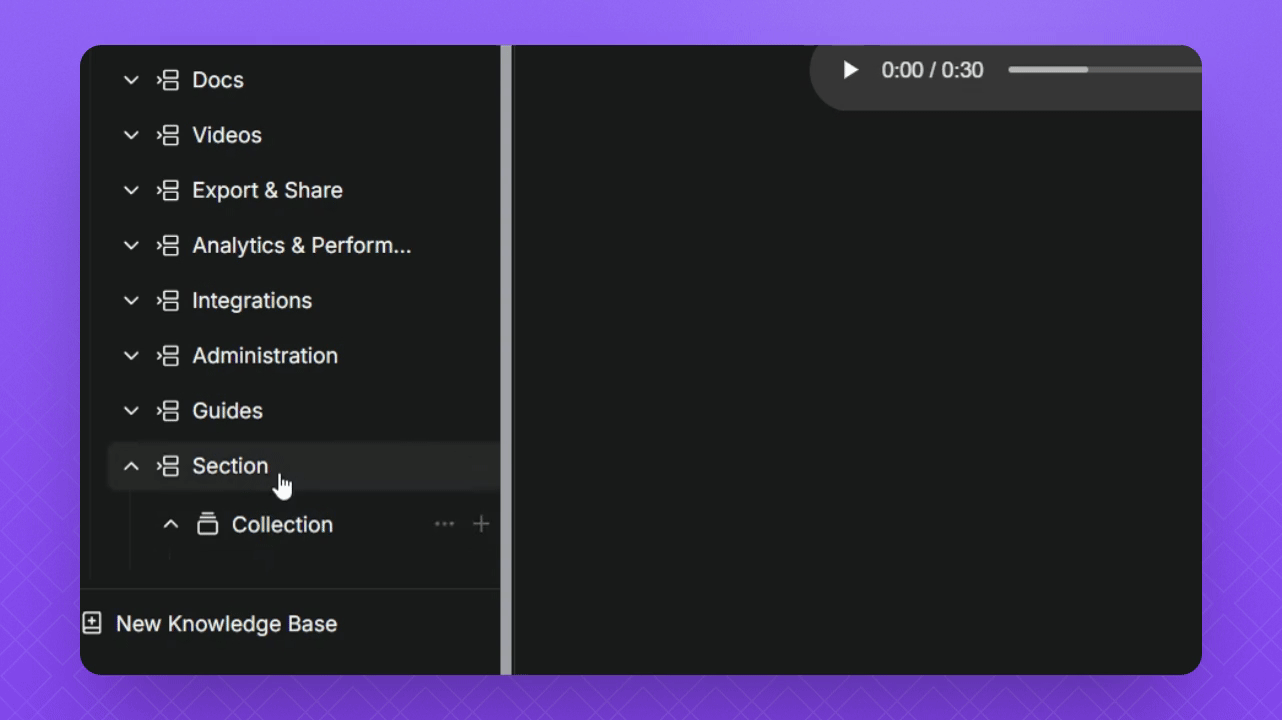
Task: Click the New Knowledge Base button
Action: 226,623
